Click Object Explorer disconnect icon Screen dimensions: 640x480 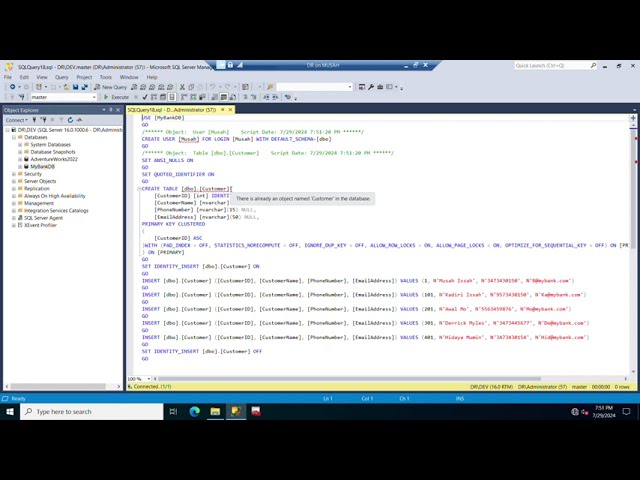click(x=44, y=120)
